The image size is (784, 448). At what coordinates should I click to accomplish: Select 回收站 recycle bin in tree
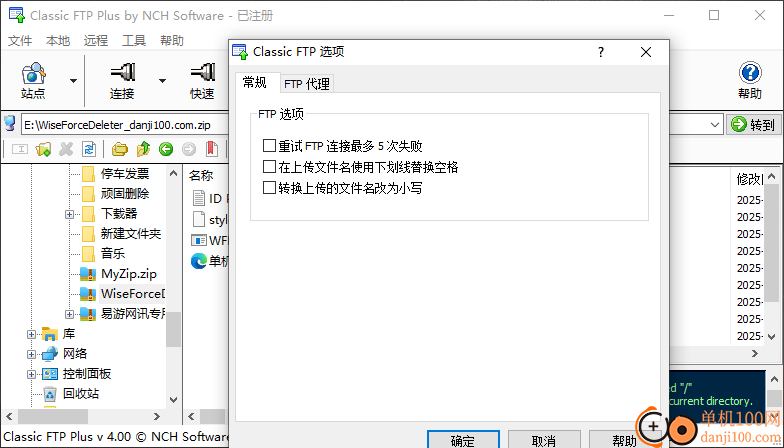tap(80, 394)
